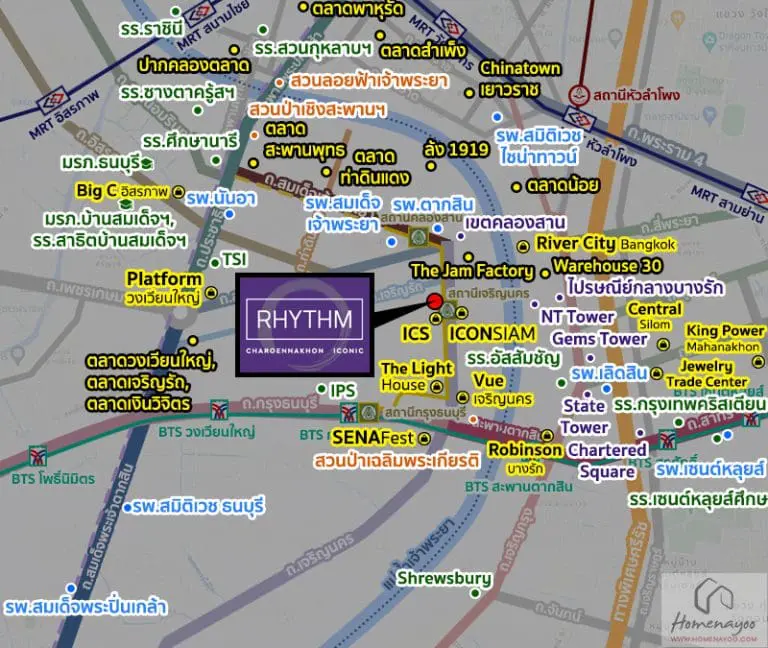768x648 pixels.
Task: Click the IPS school label
Action: 342,390
